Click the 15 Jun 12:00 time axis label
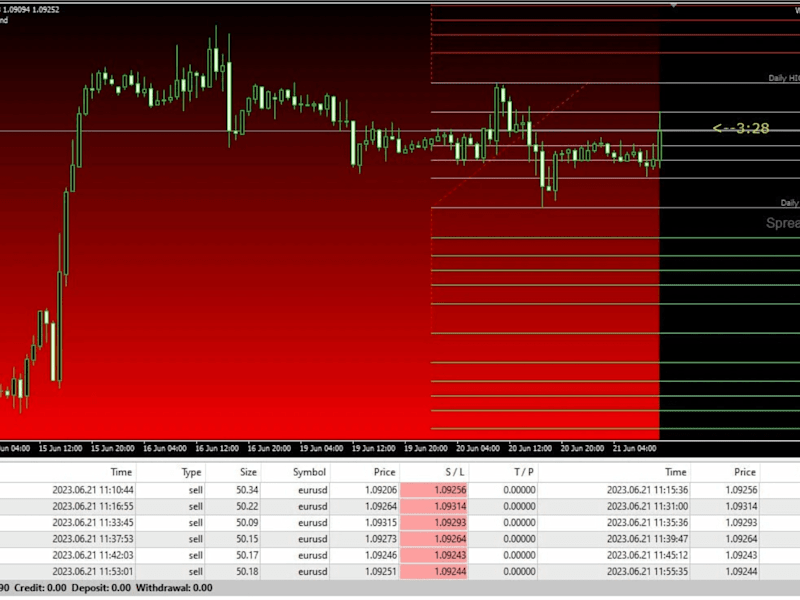 pyautogui.click(x=60, y=448)
